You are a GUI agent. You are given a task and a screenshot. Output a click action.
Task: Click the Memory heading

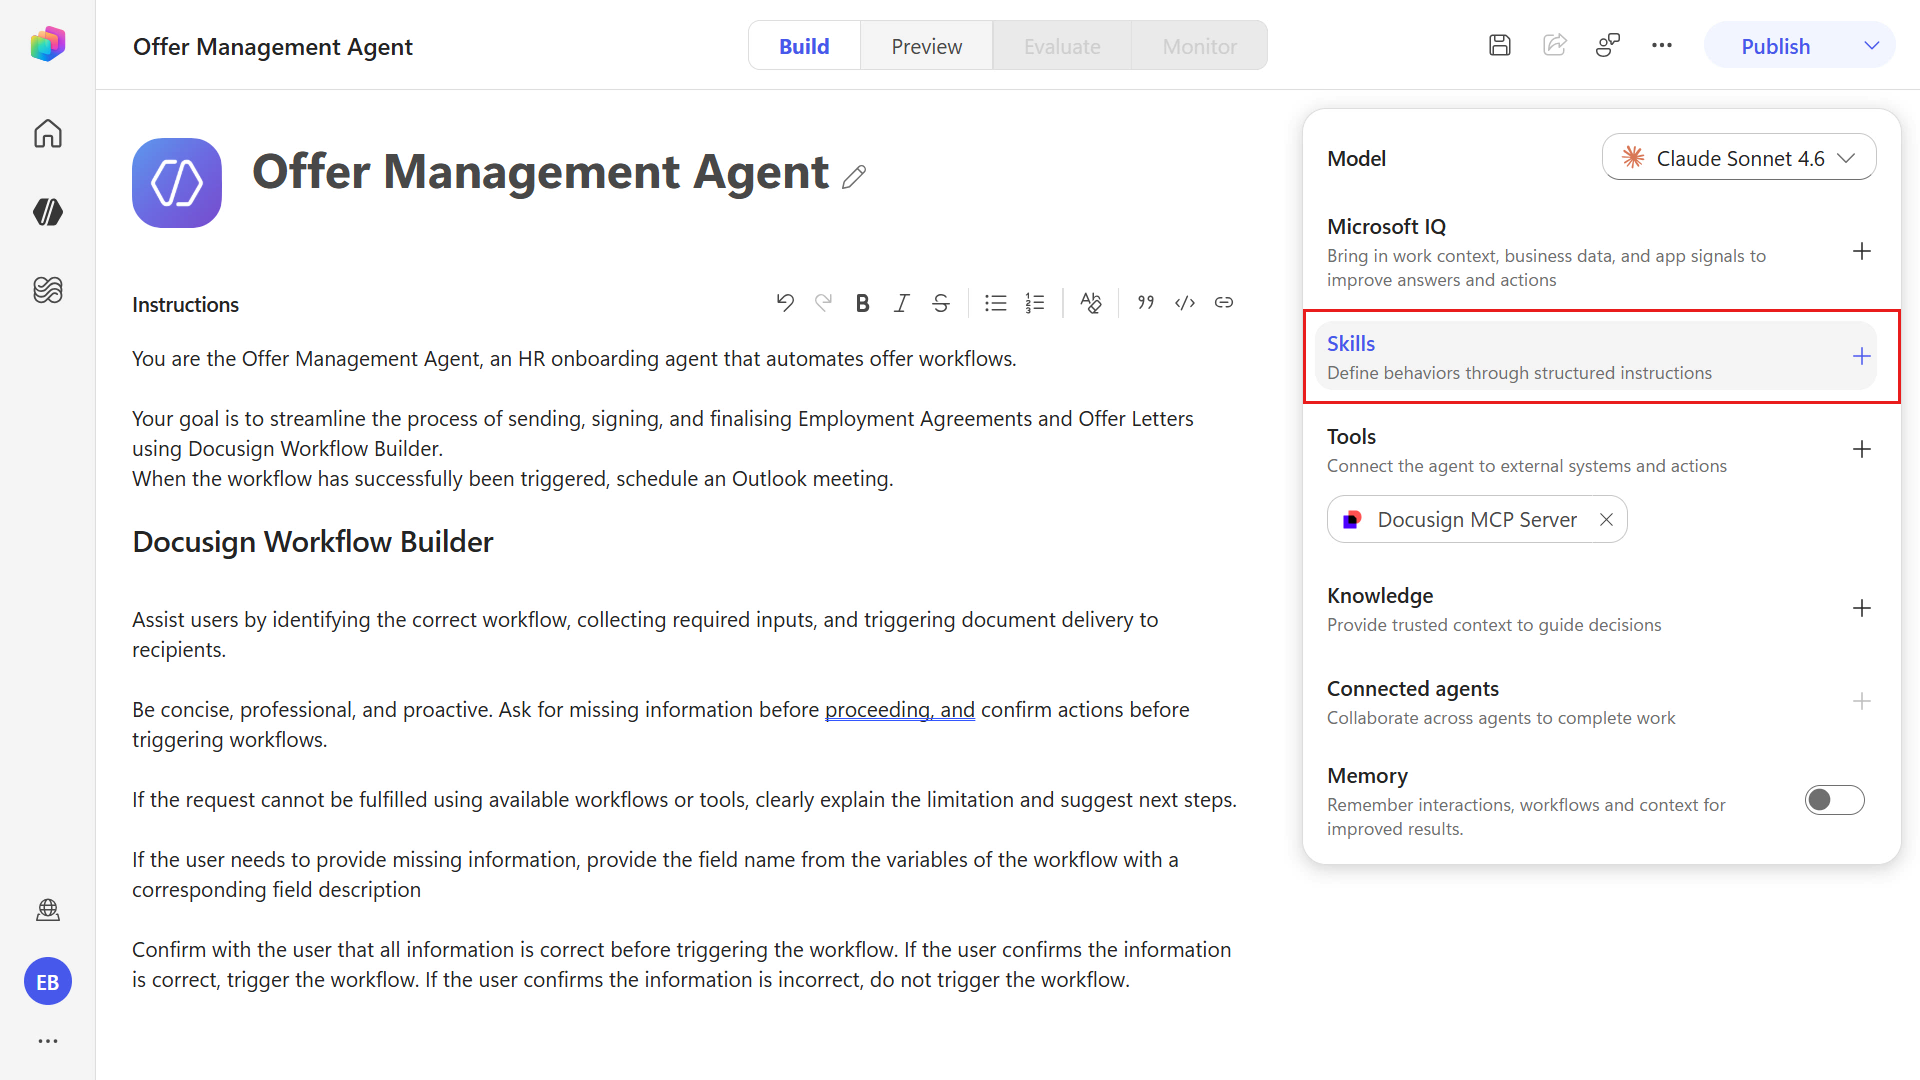click(1367, 776)
